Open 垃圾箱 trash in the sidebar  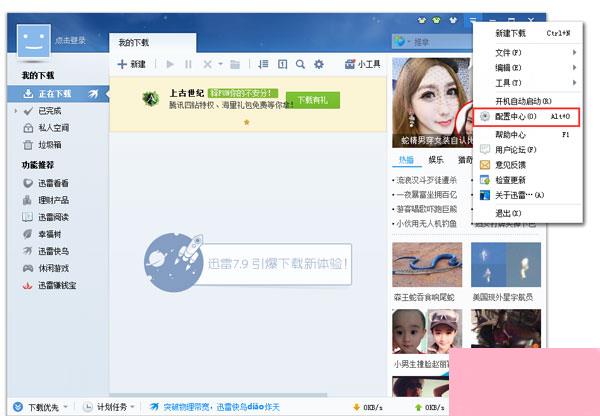(42, 145)
